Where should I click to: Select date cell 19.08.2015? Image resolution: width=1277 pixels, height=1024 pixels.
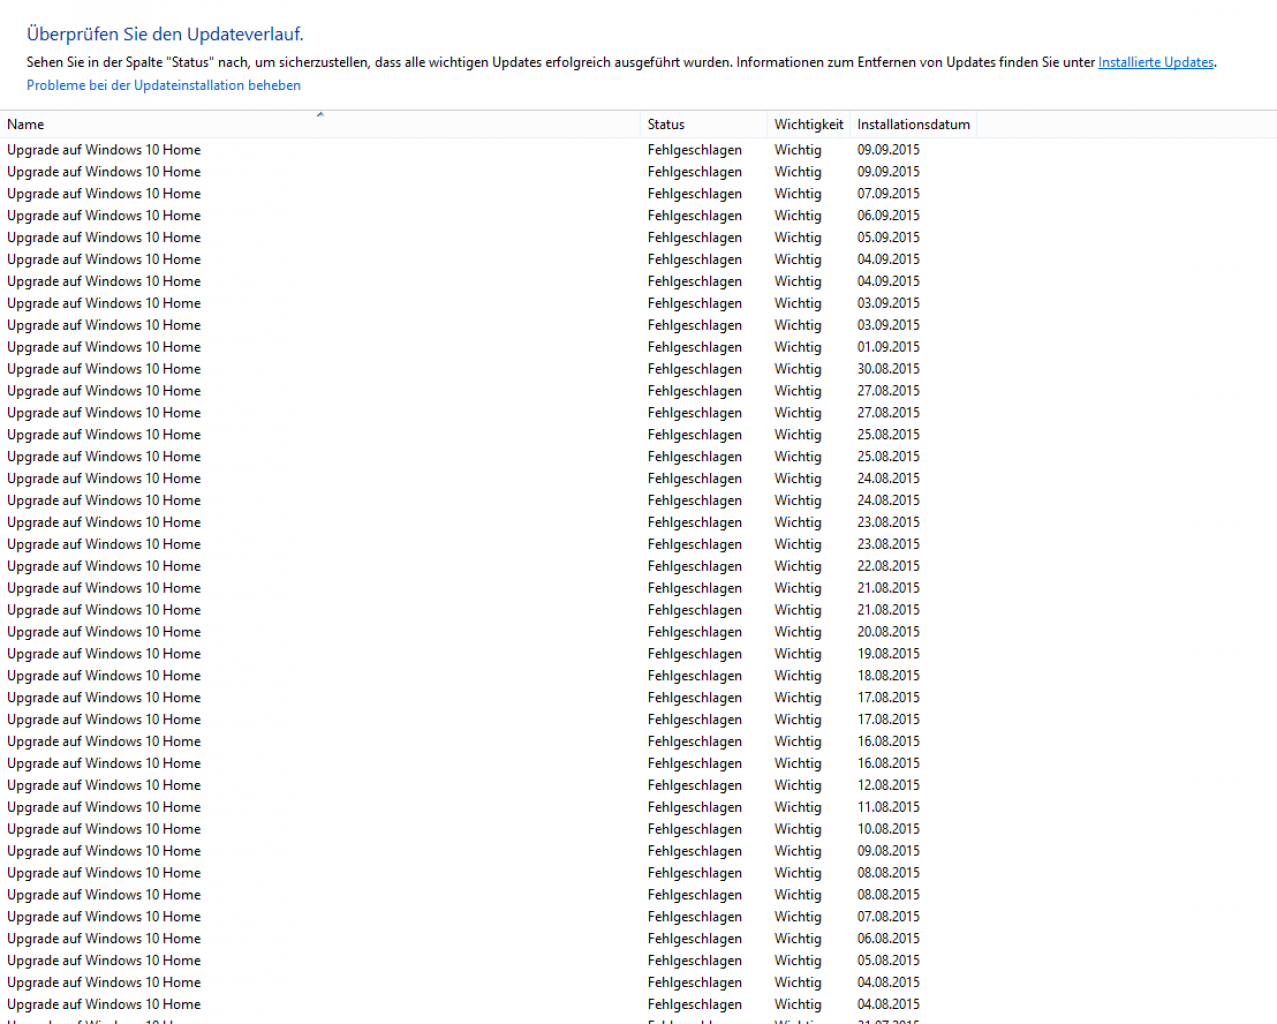point(888,654)
